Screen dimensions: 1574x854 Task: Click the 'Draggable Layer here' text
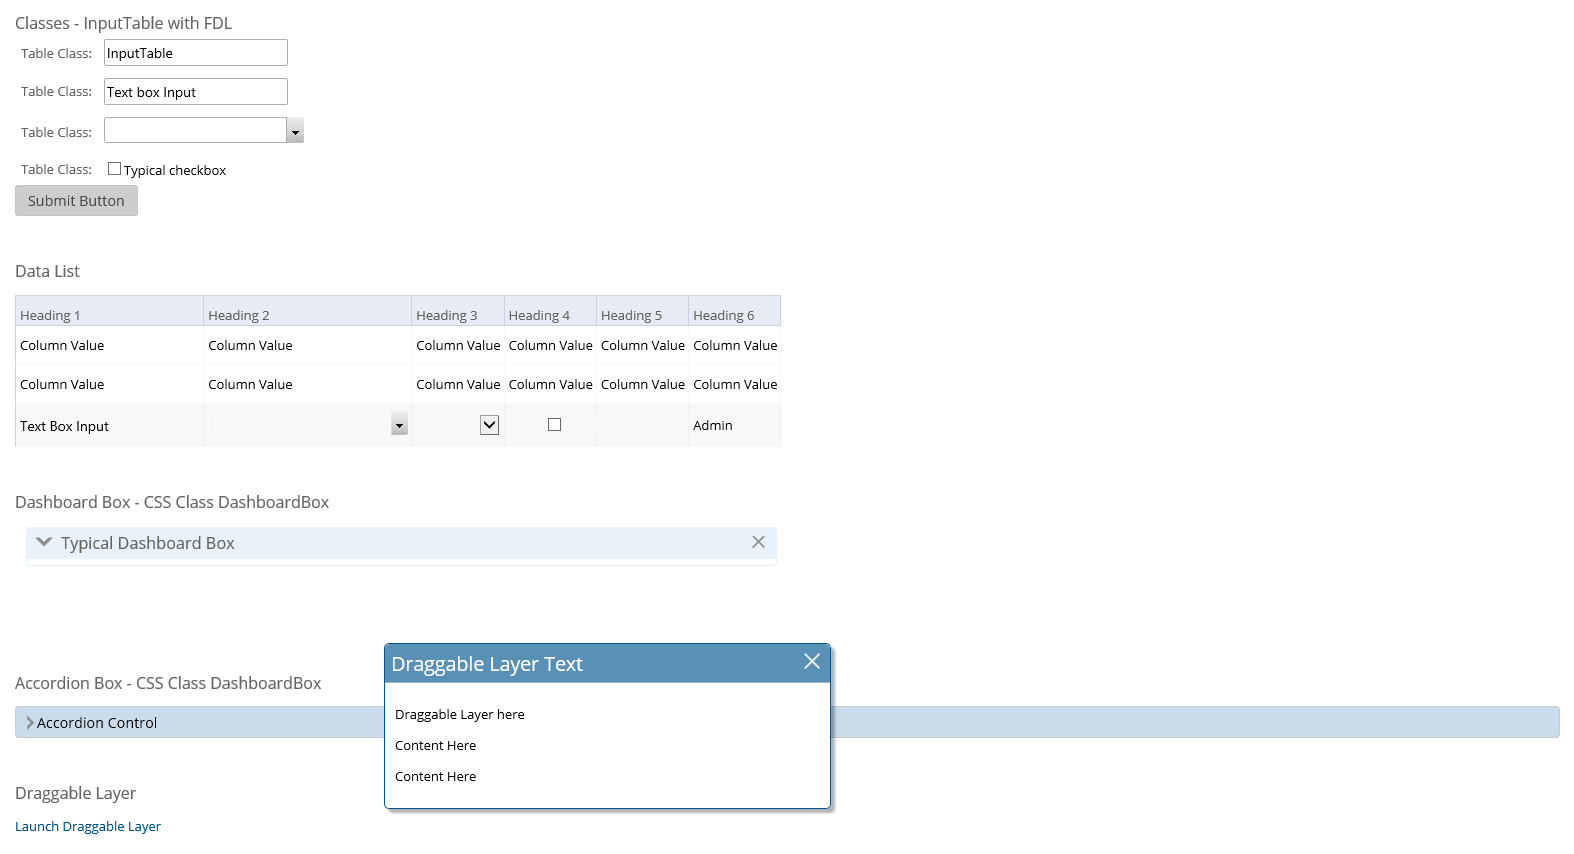pos(460,714)
